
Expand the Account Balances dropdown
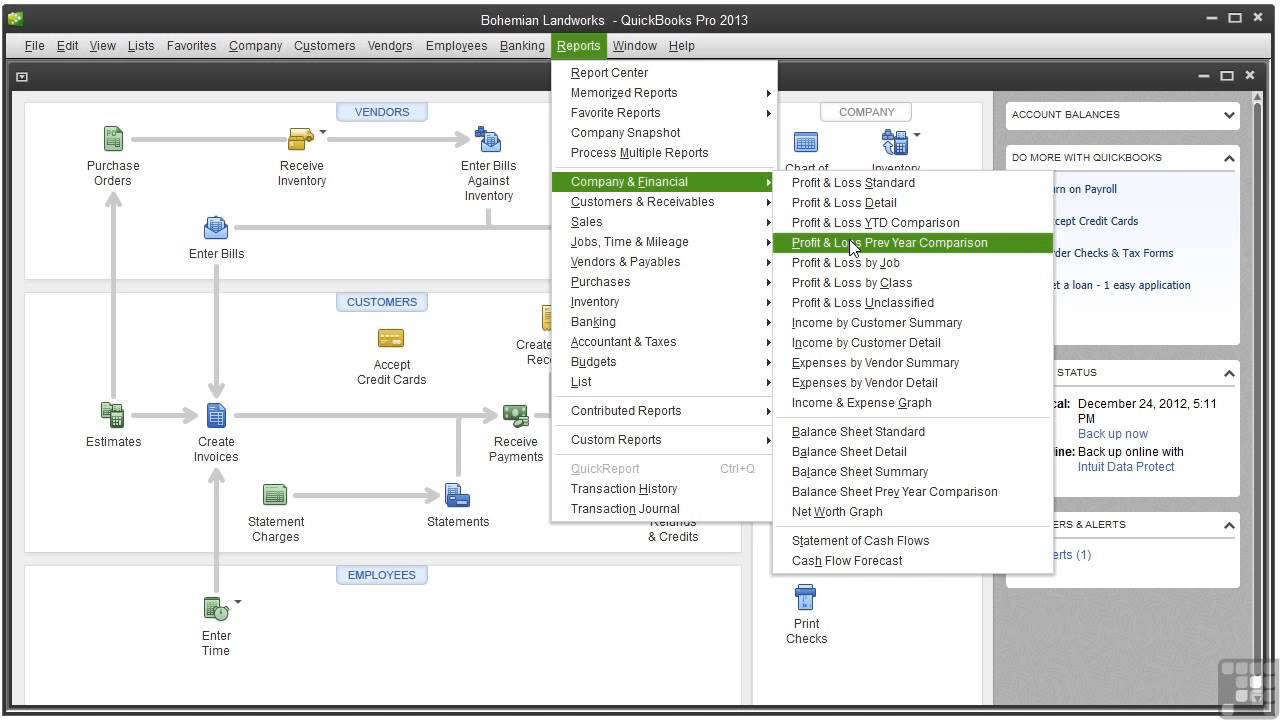pos(1233,115)
